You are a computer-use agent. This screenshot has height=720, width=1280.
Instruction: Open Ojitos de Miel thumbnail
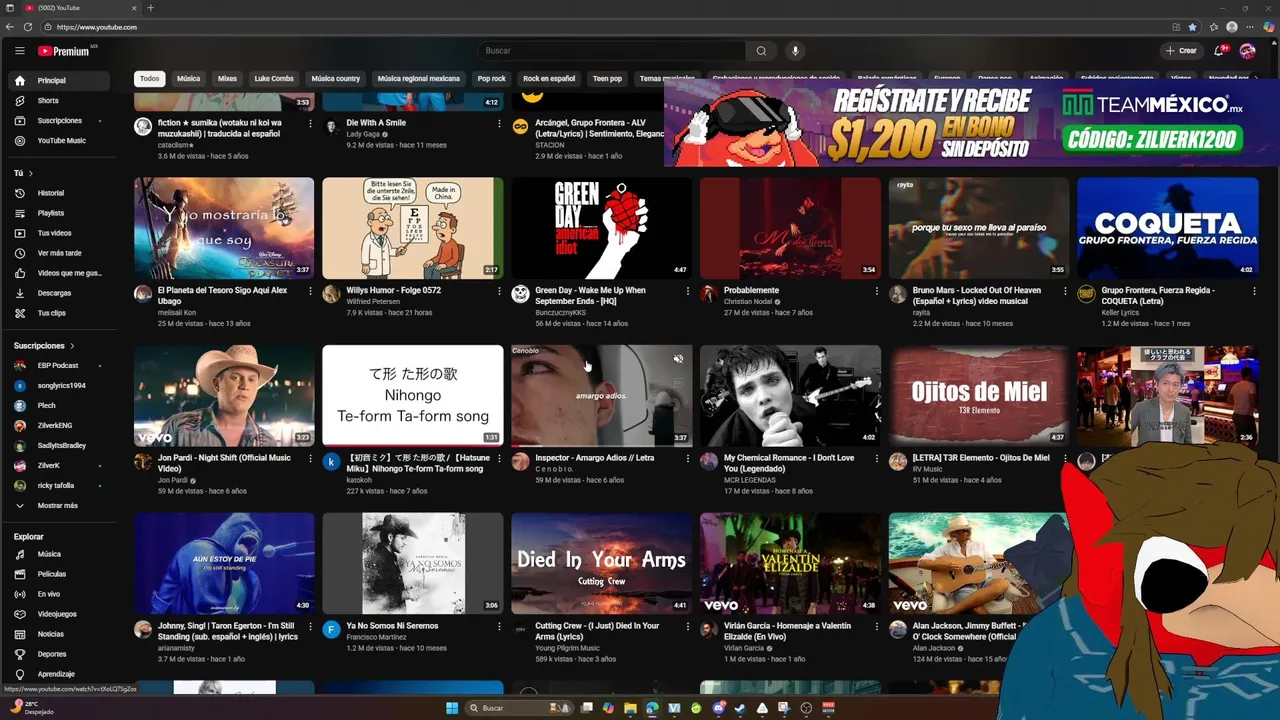pyautogui.click(x=979, y=396)
